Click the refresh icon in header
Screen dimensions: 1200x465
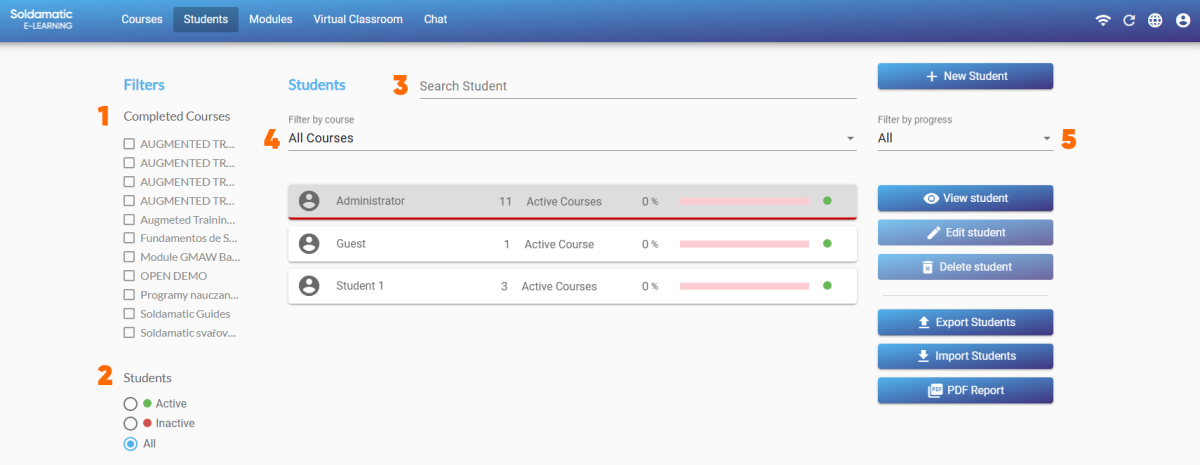1129,20
